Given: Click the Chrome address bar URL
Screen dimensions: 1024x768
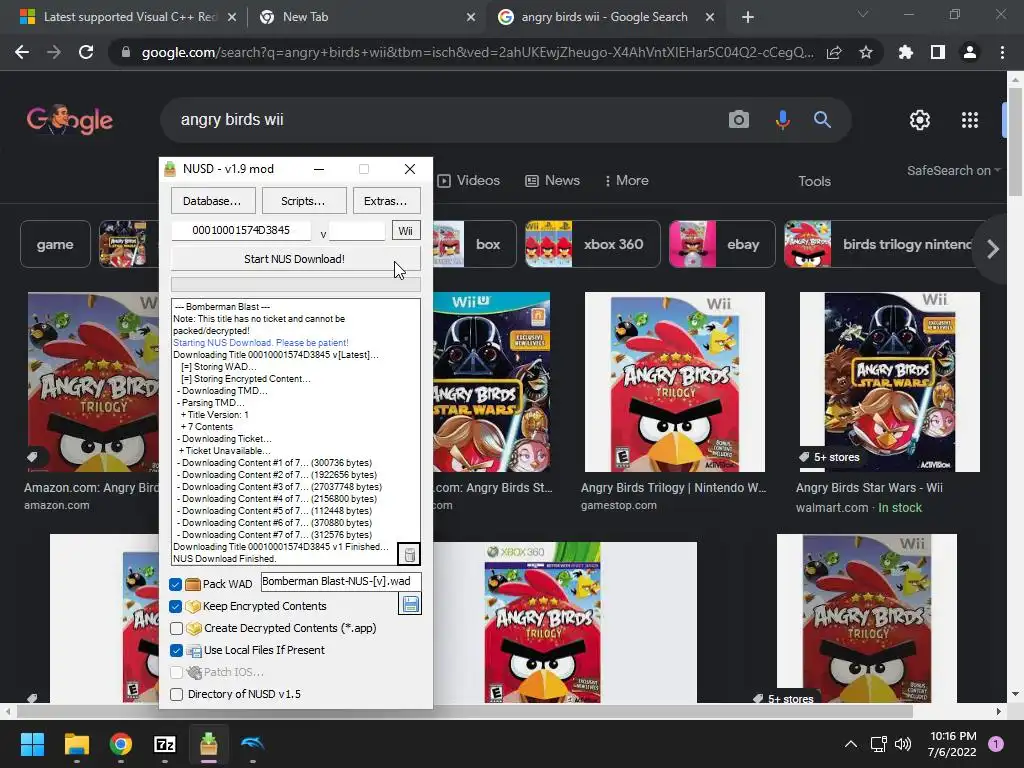Looking at the screenshot, I should (477, 52).
